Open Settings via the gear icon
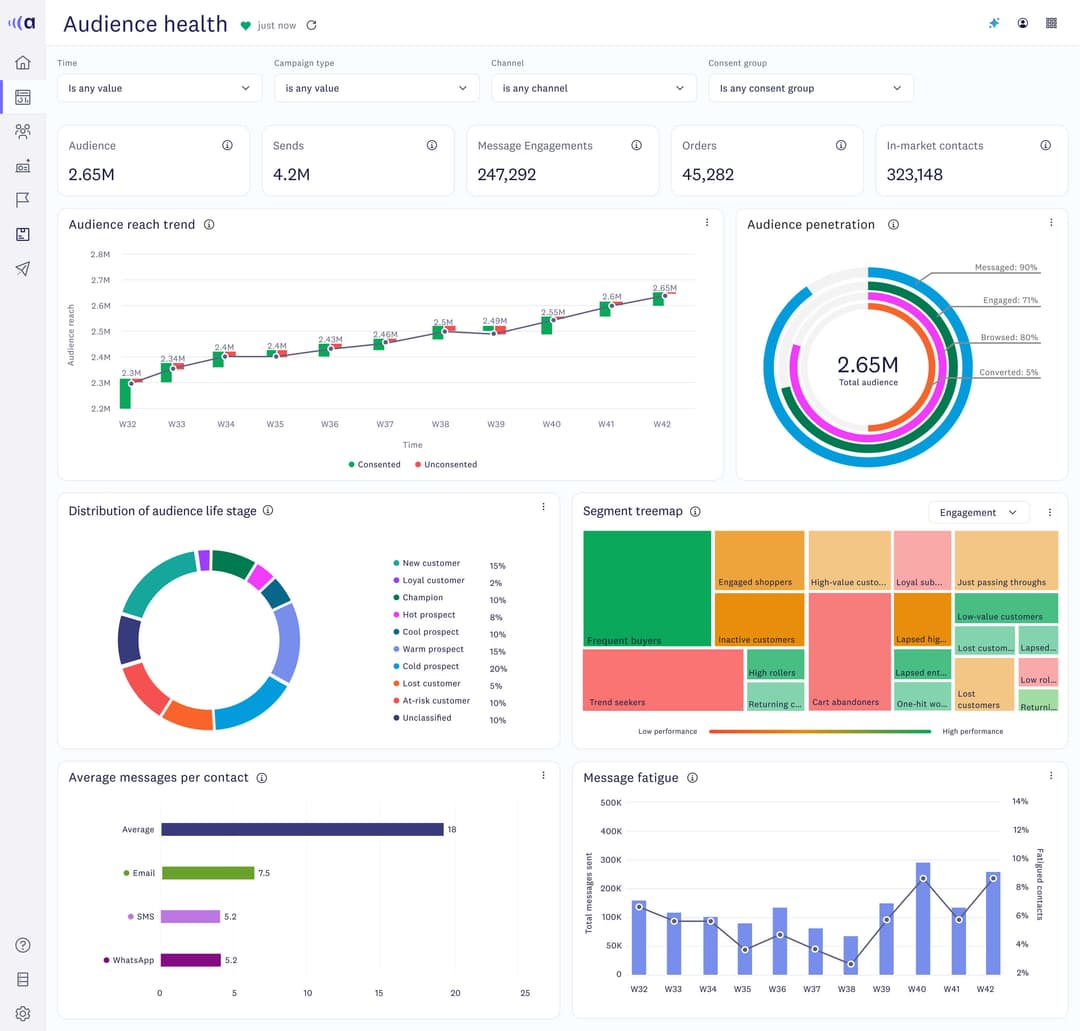Image resolution: width=1080 pixels, height=1031 pixels. 22,1013
